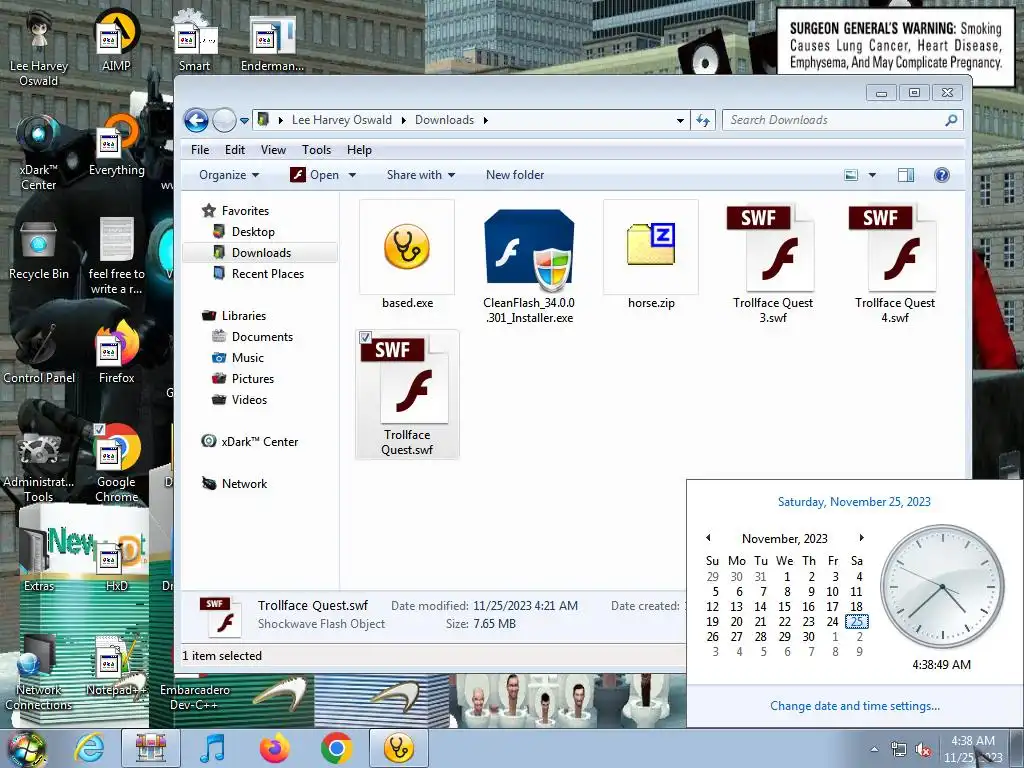
Task: Open Music library in navigation pane
Action: click(x=248, y=358)
